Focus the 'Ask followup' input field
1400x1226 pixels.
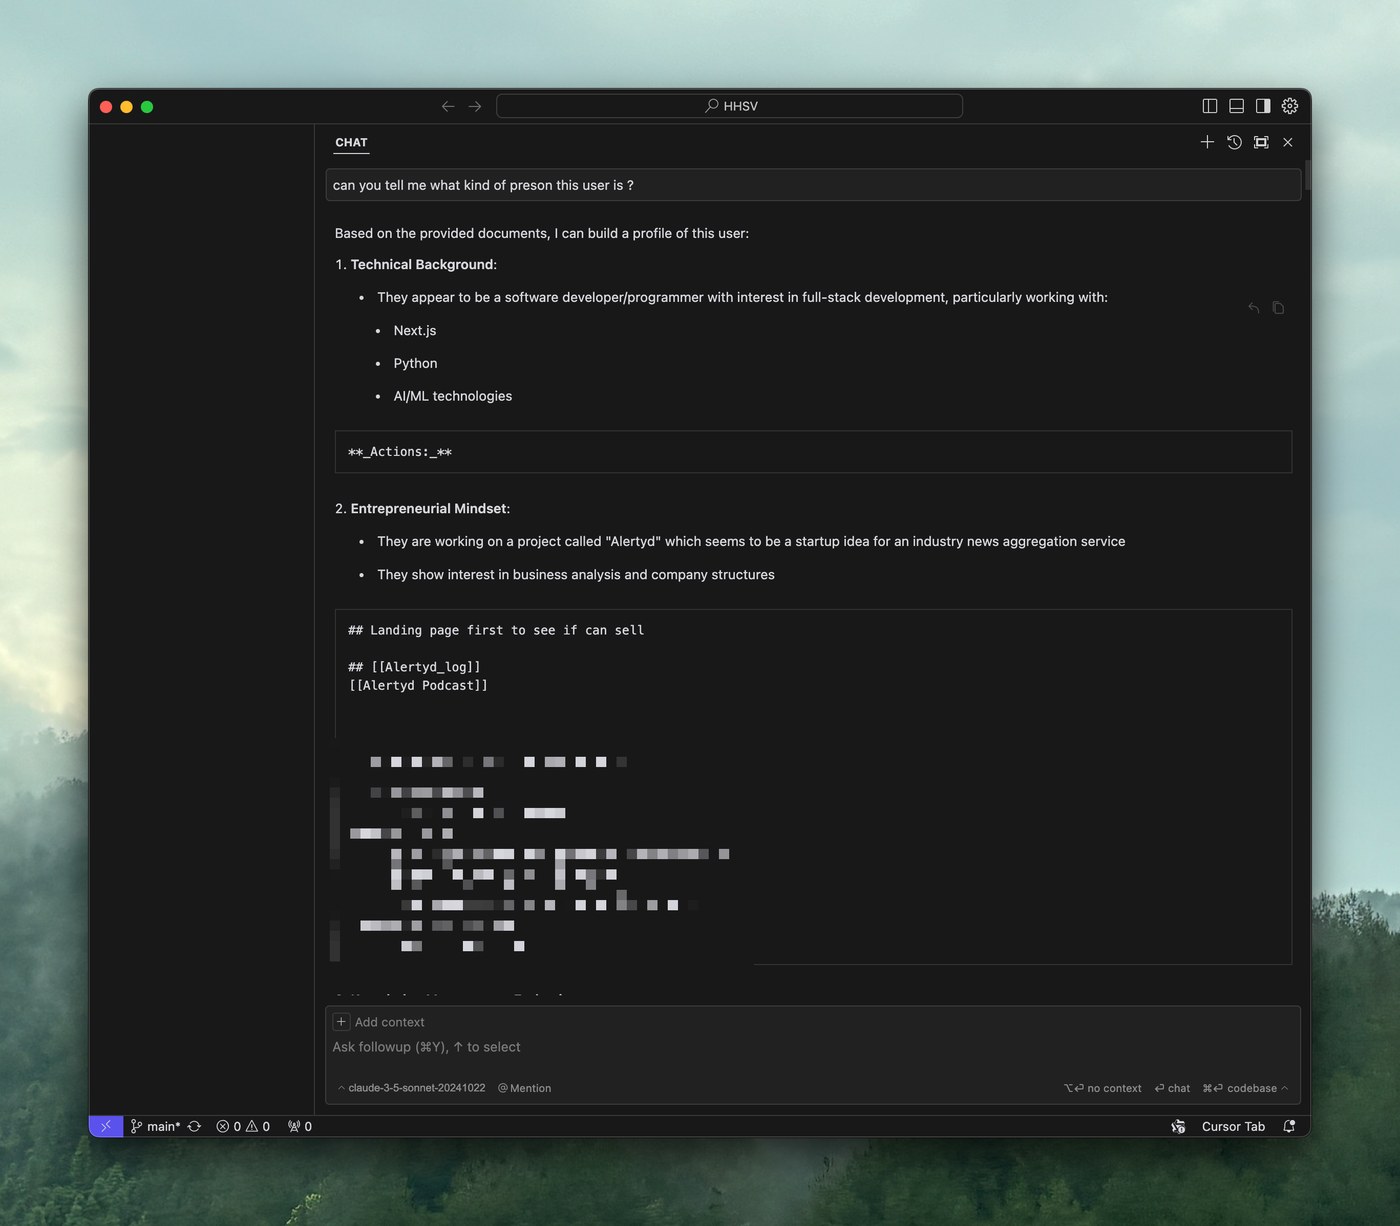(x=813, y=1047)
